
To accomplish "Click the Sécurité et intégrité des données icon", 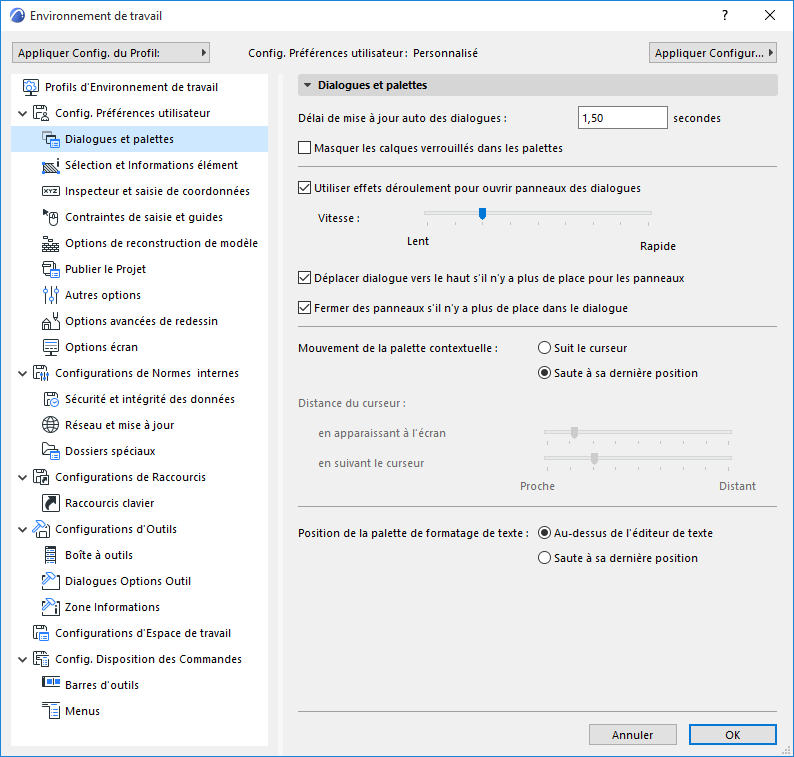I will 51,399.
